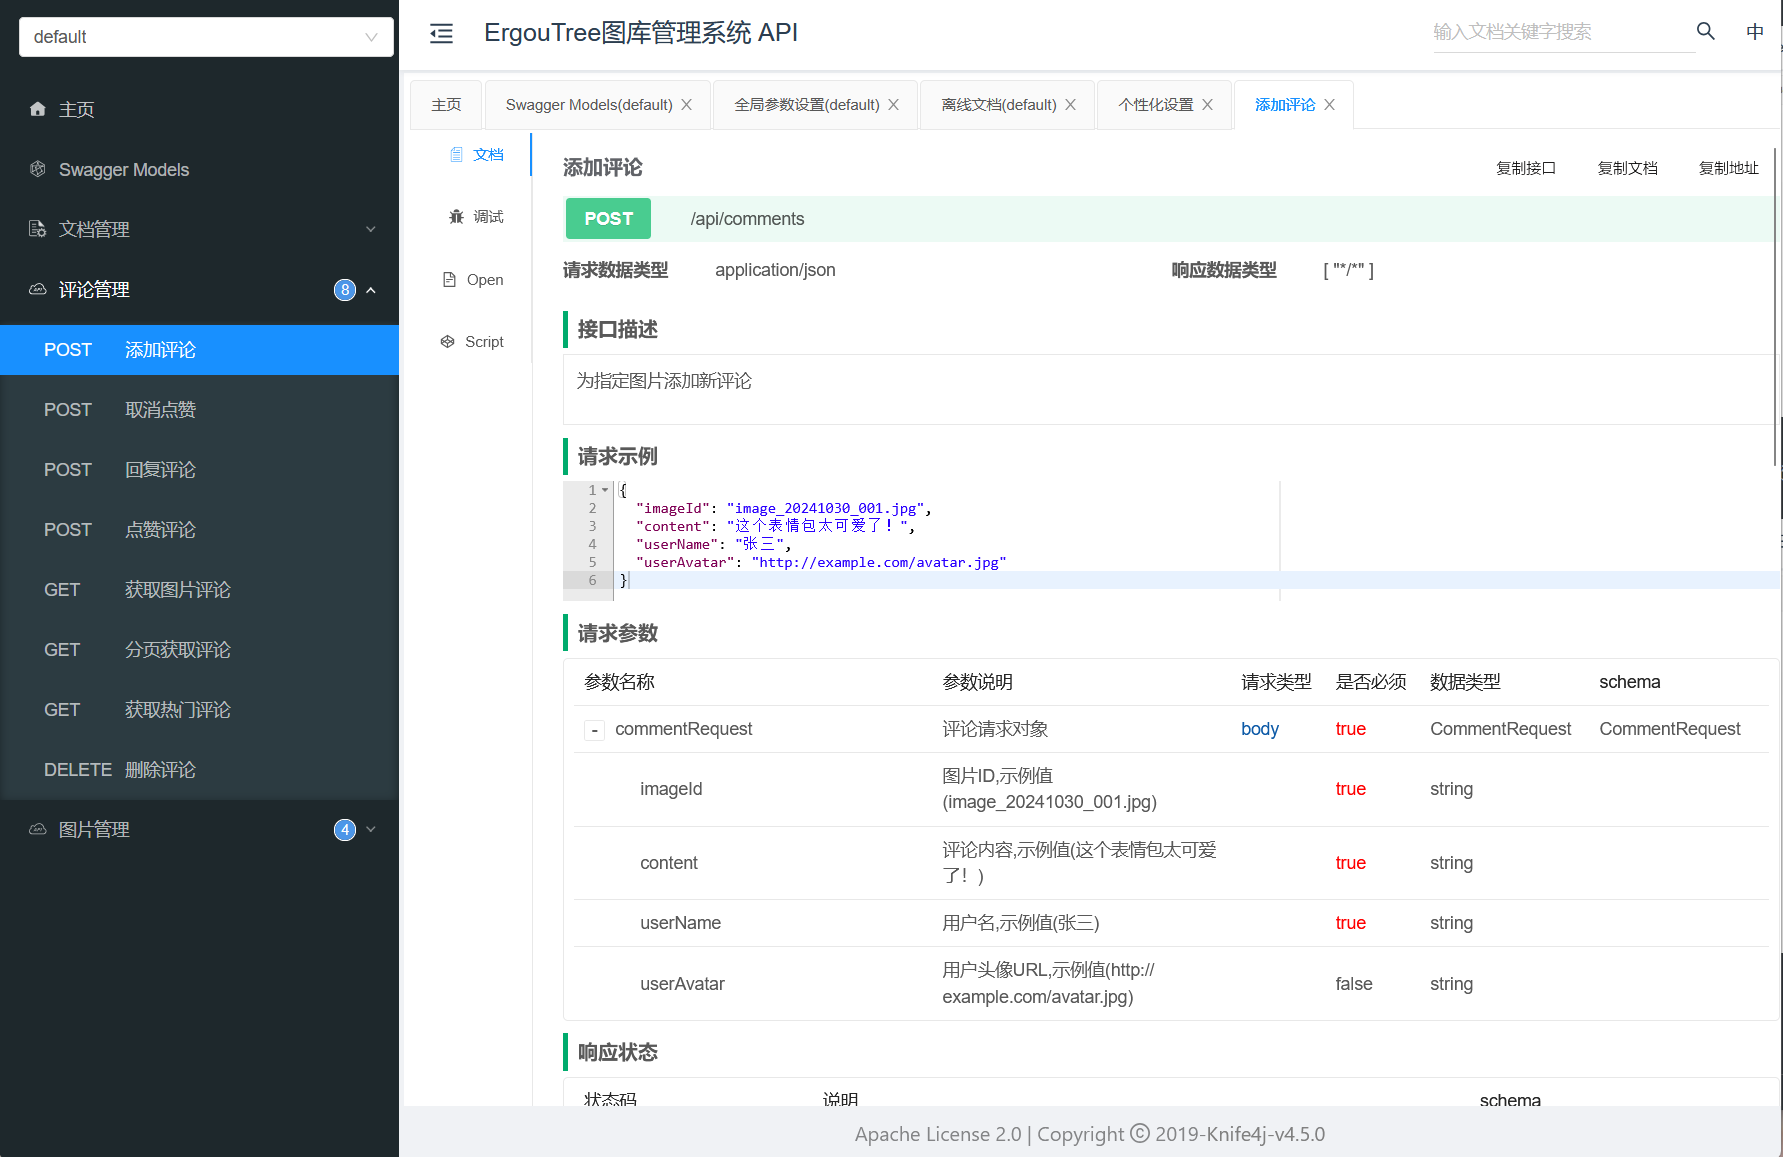Select the Open panel item
Image resolution: width=1783 pixels, height=1157 pixels.
(x=473, y=280)
